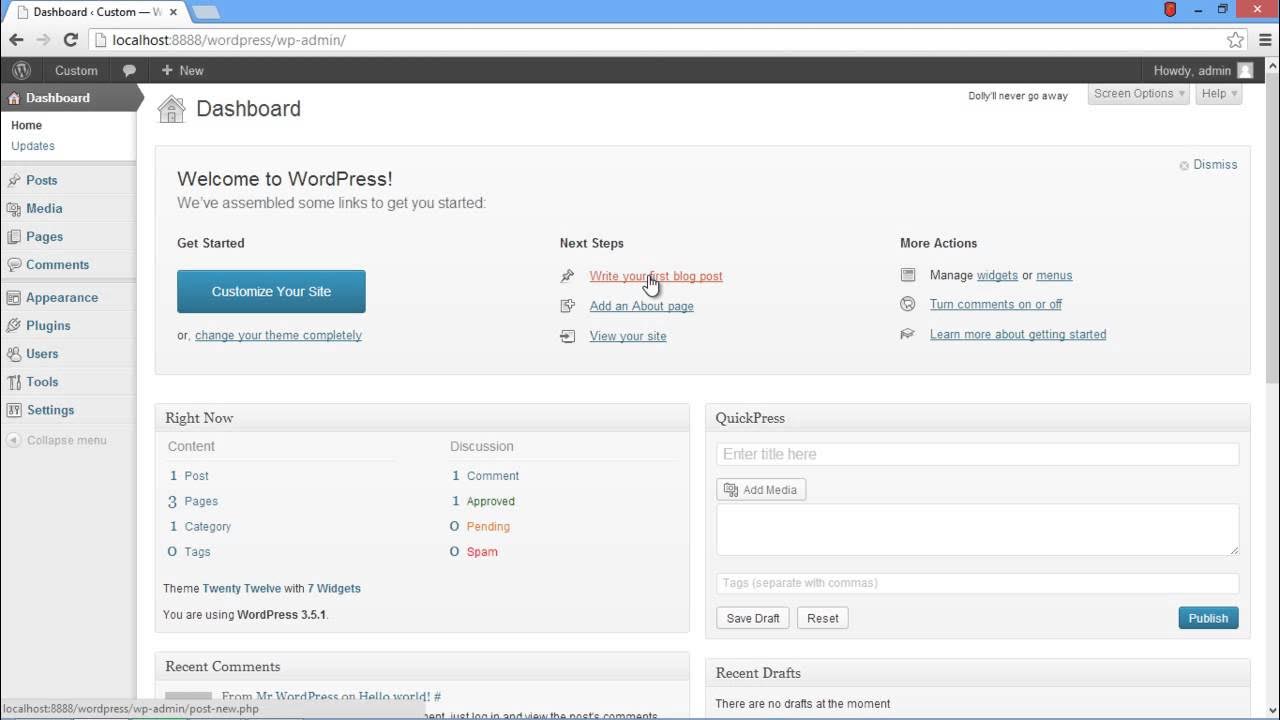Click the Comments bubble icon in sidebar

coord(14,265)
